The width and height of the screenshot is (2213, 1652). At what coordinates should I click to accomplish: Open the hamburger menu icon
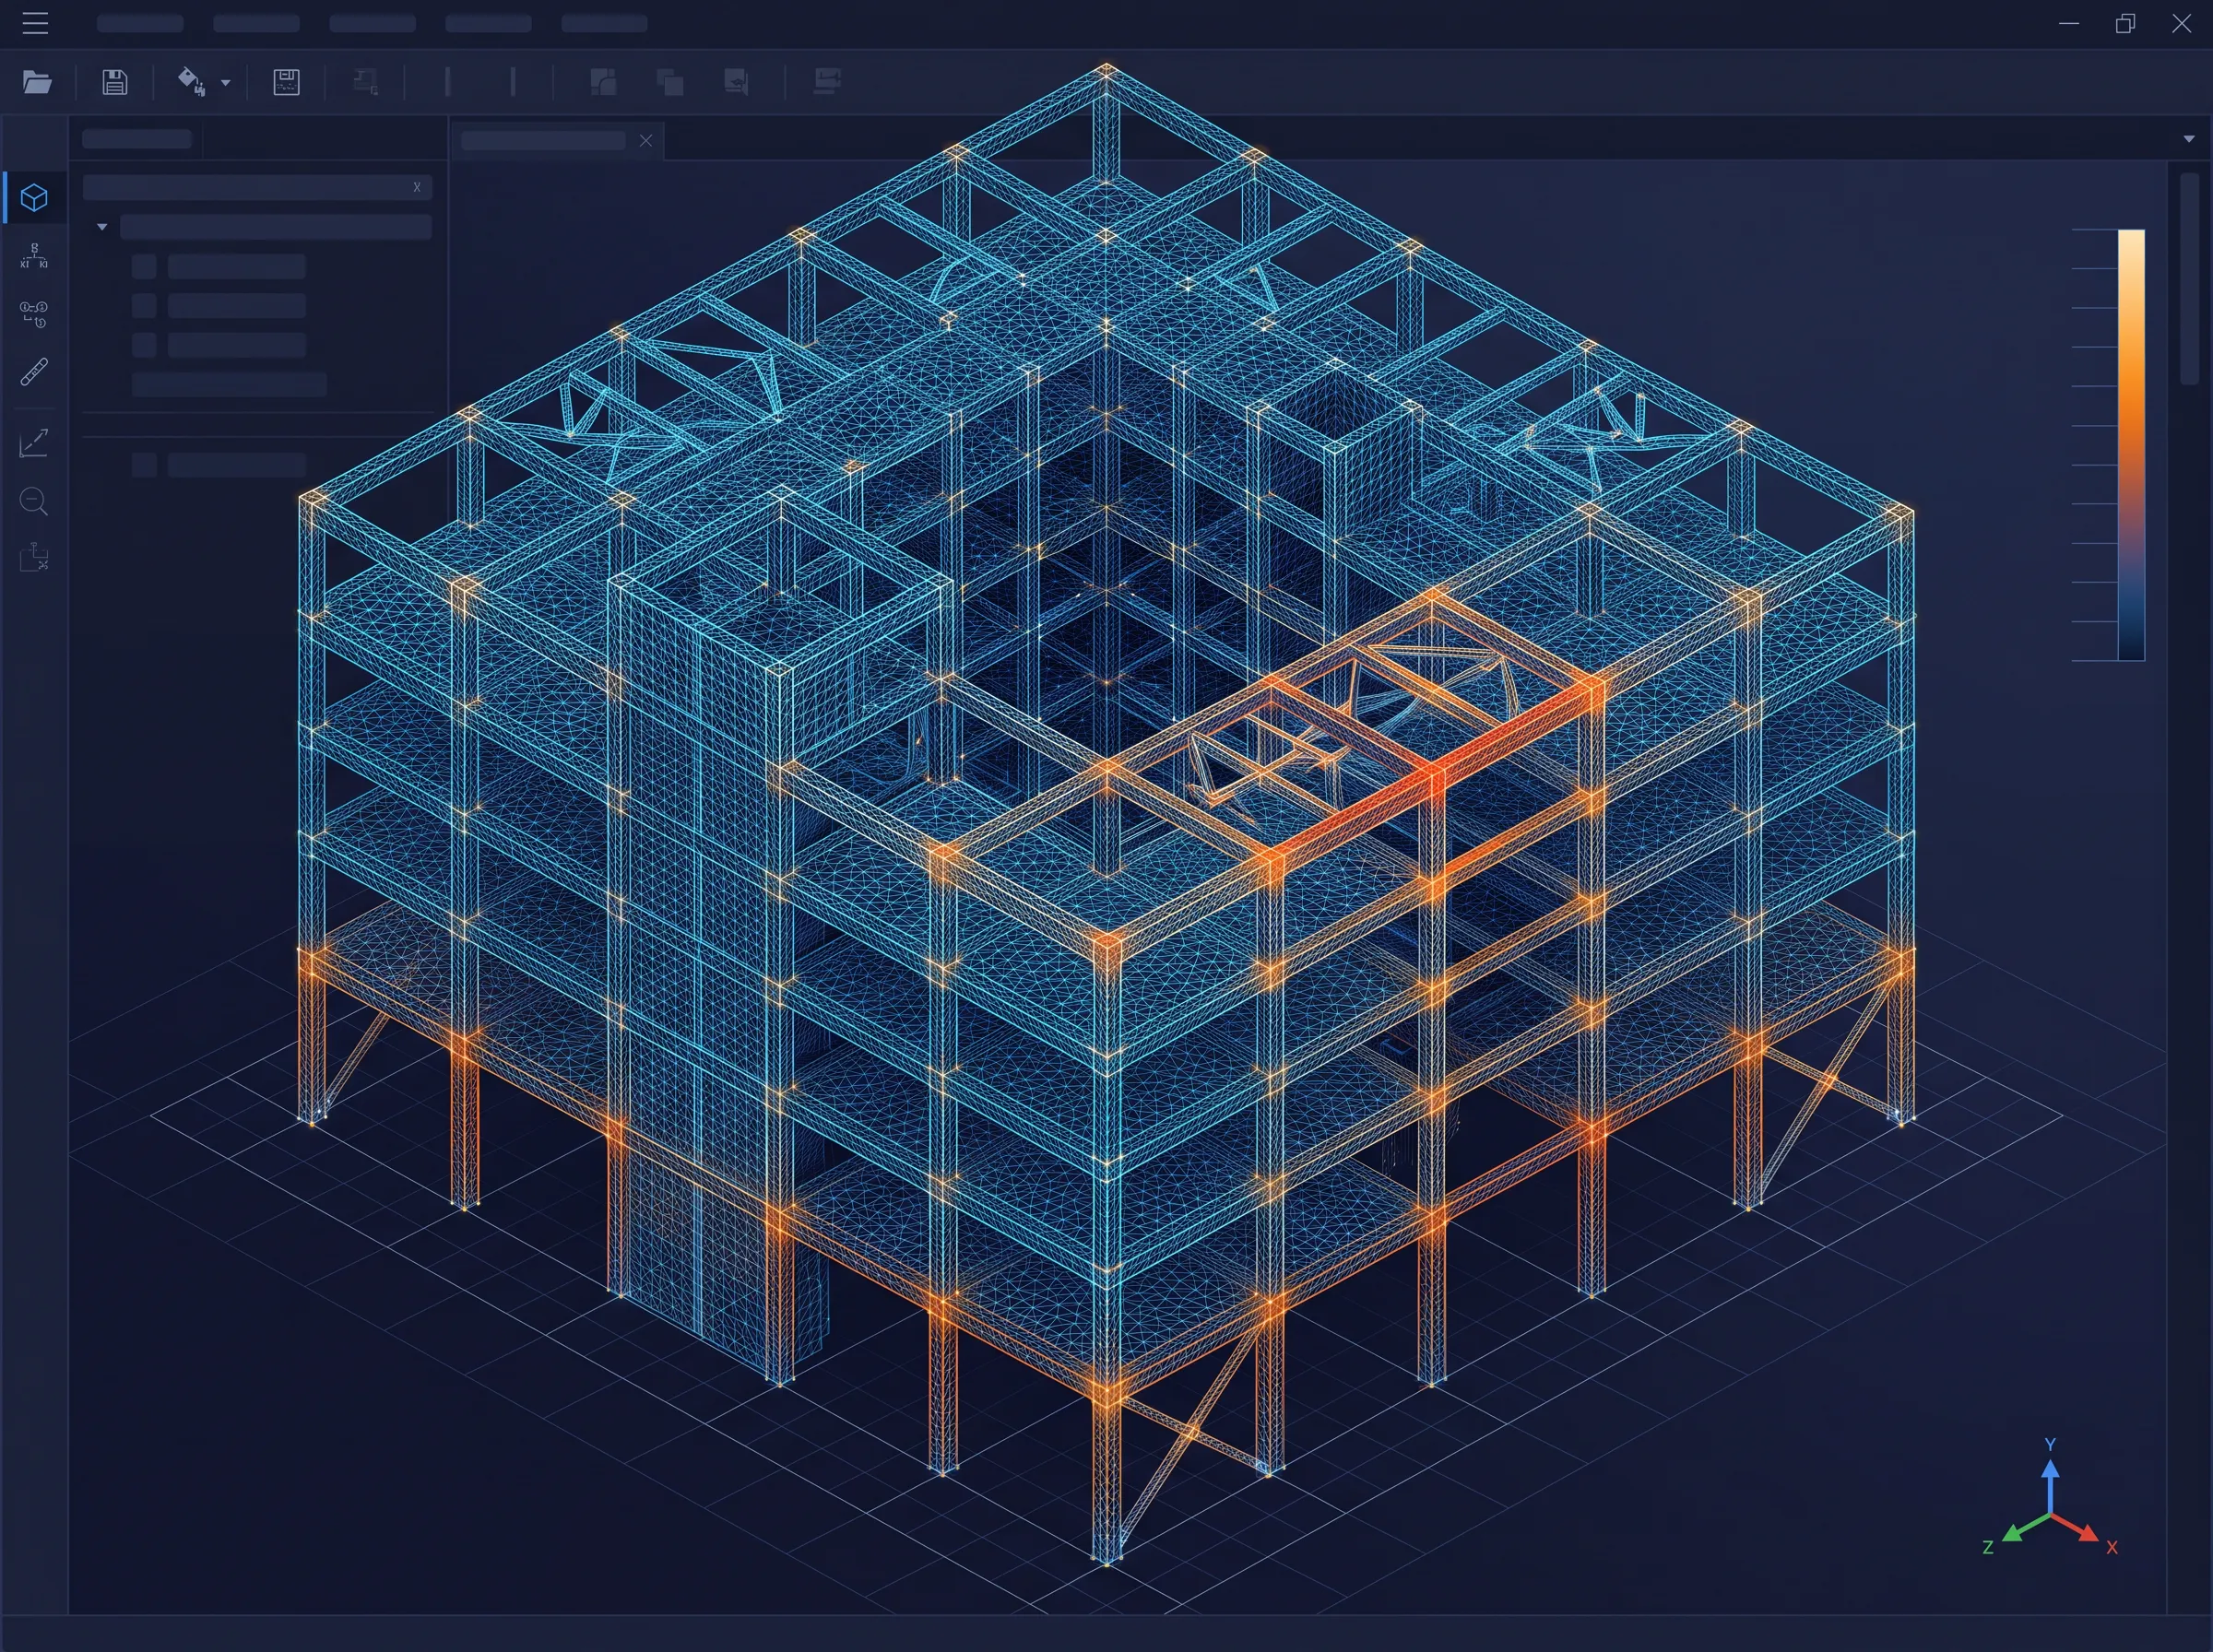(x=35, y=23)
